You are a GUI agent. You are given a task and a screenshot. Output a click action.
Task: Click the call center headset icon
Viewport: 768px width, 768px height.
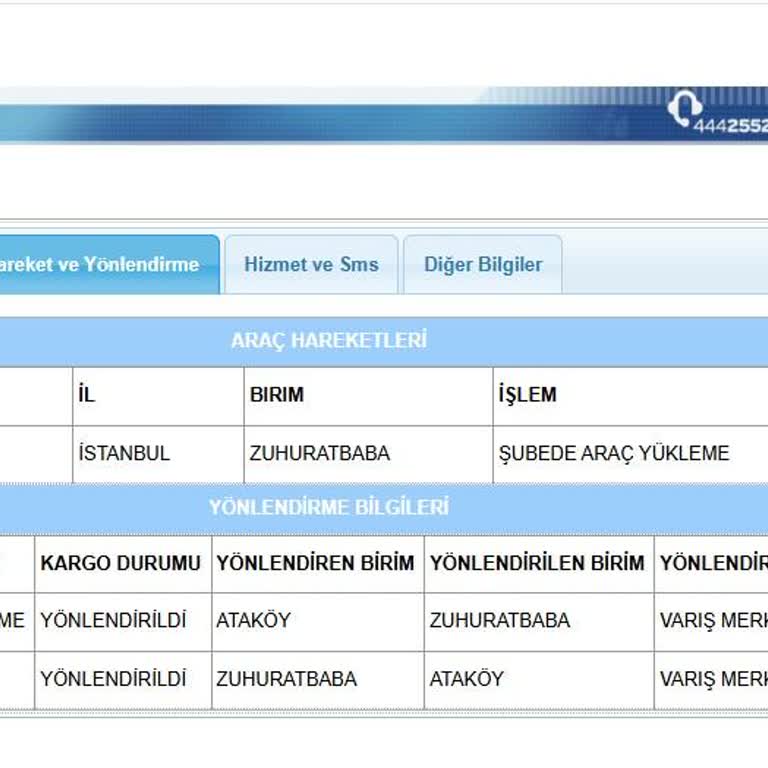[684, 108]
